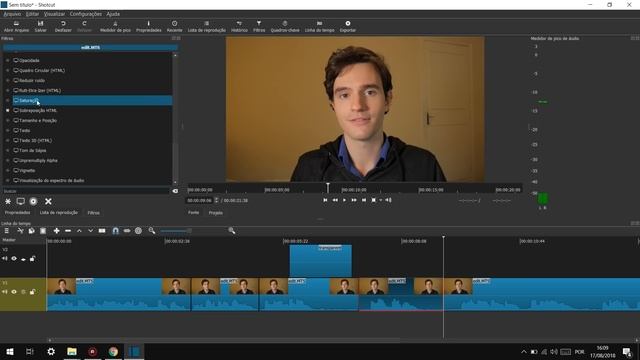Screen dimensions: 640x360
Task: Open Lista de reprodução from toolbar
Action: click(207, 27)
